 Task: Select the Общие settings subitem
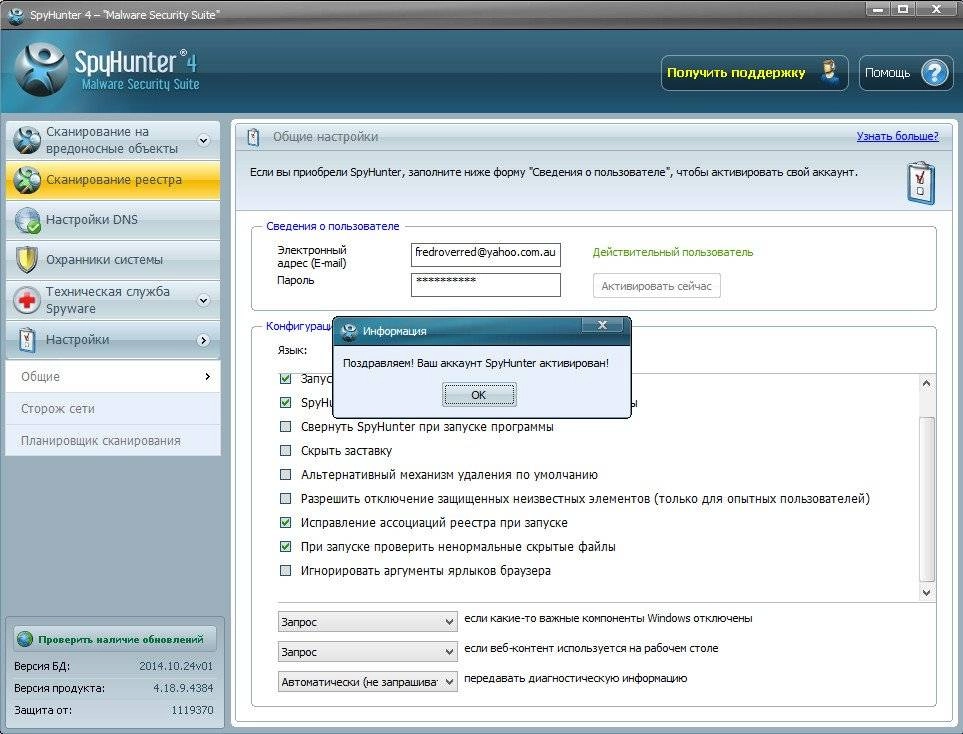113,377
